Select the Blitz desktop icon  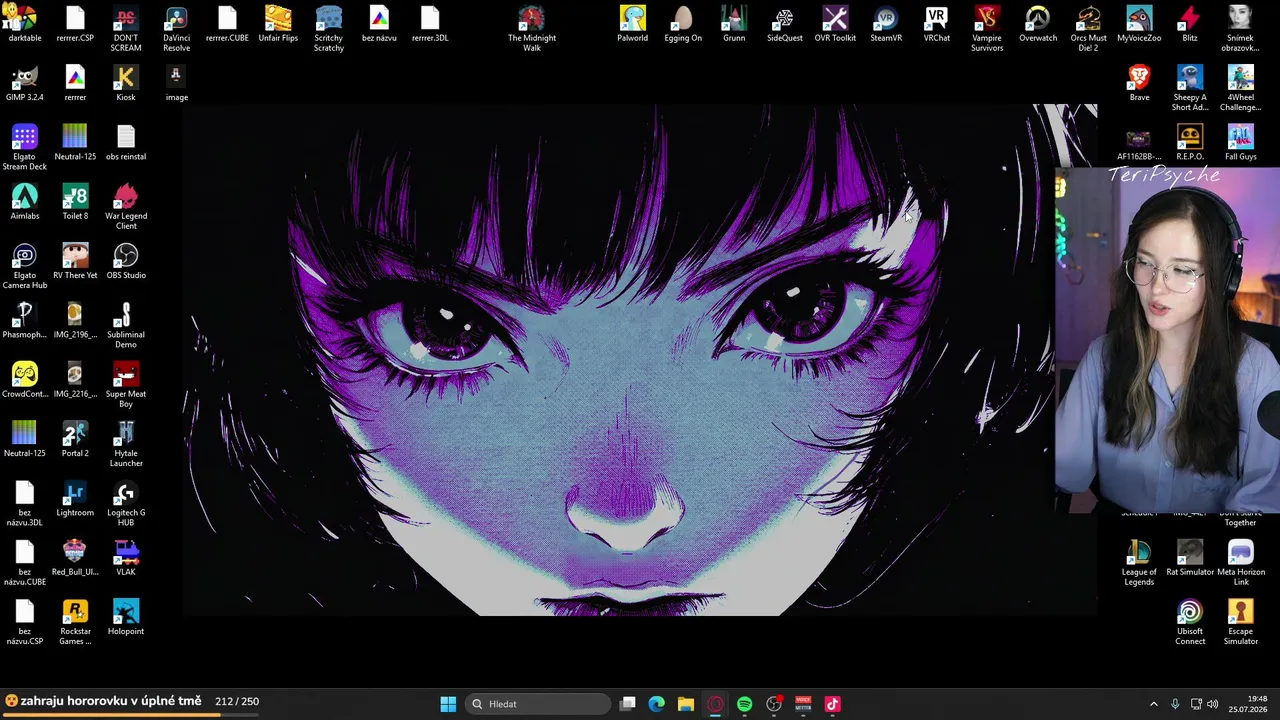click(x=1190, y=25)
